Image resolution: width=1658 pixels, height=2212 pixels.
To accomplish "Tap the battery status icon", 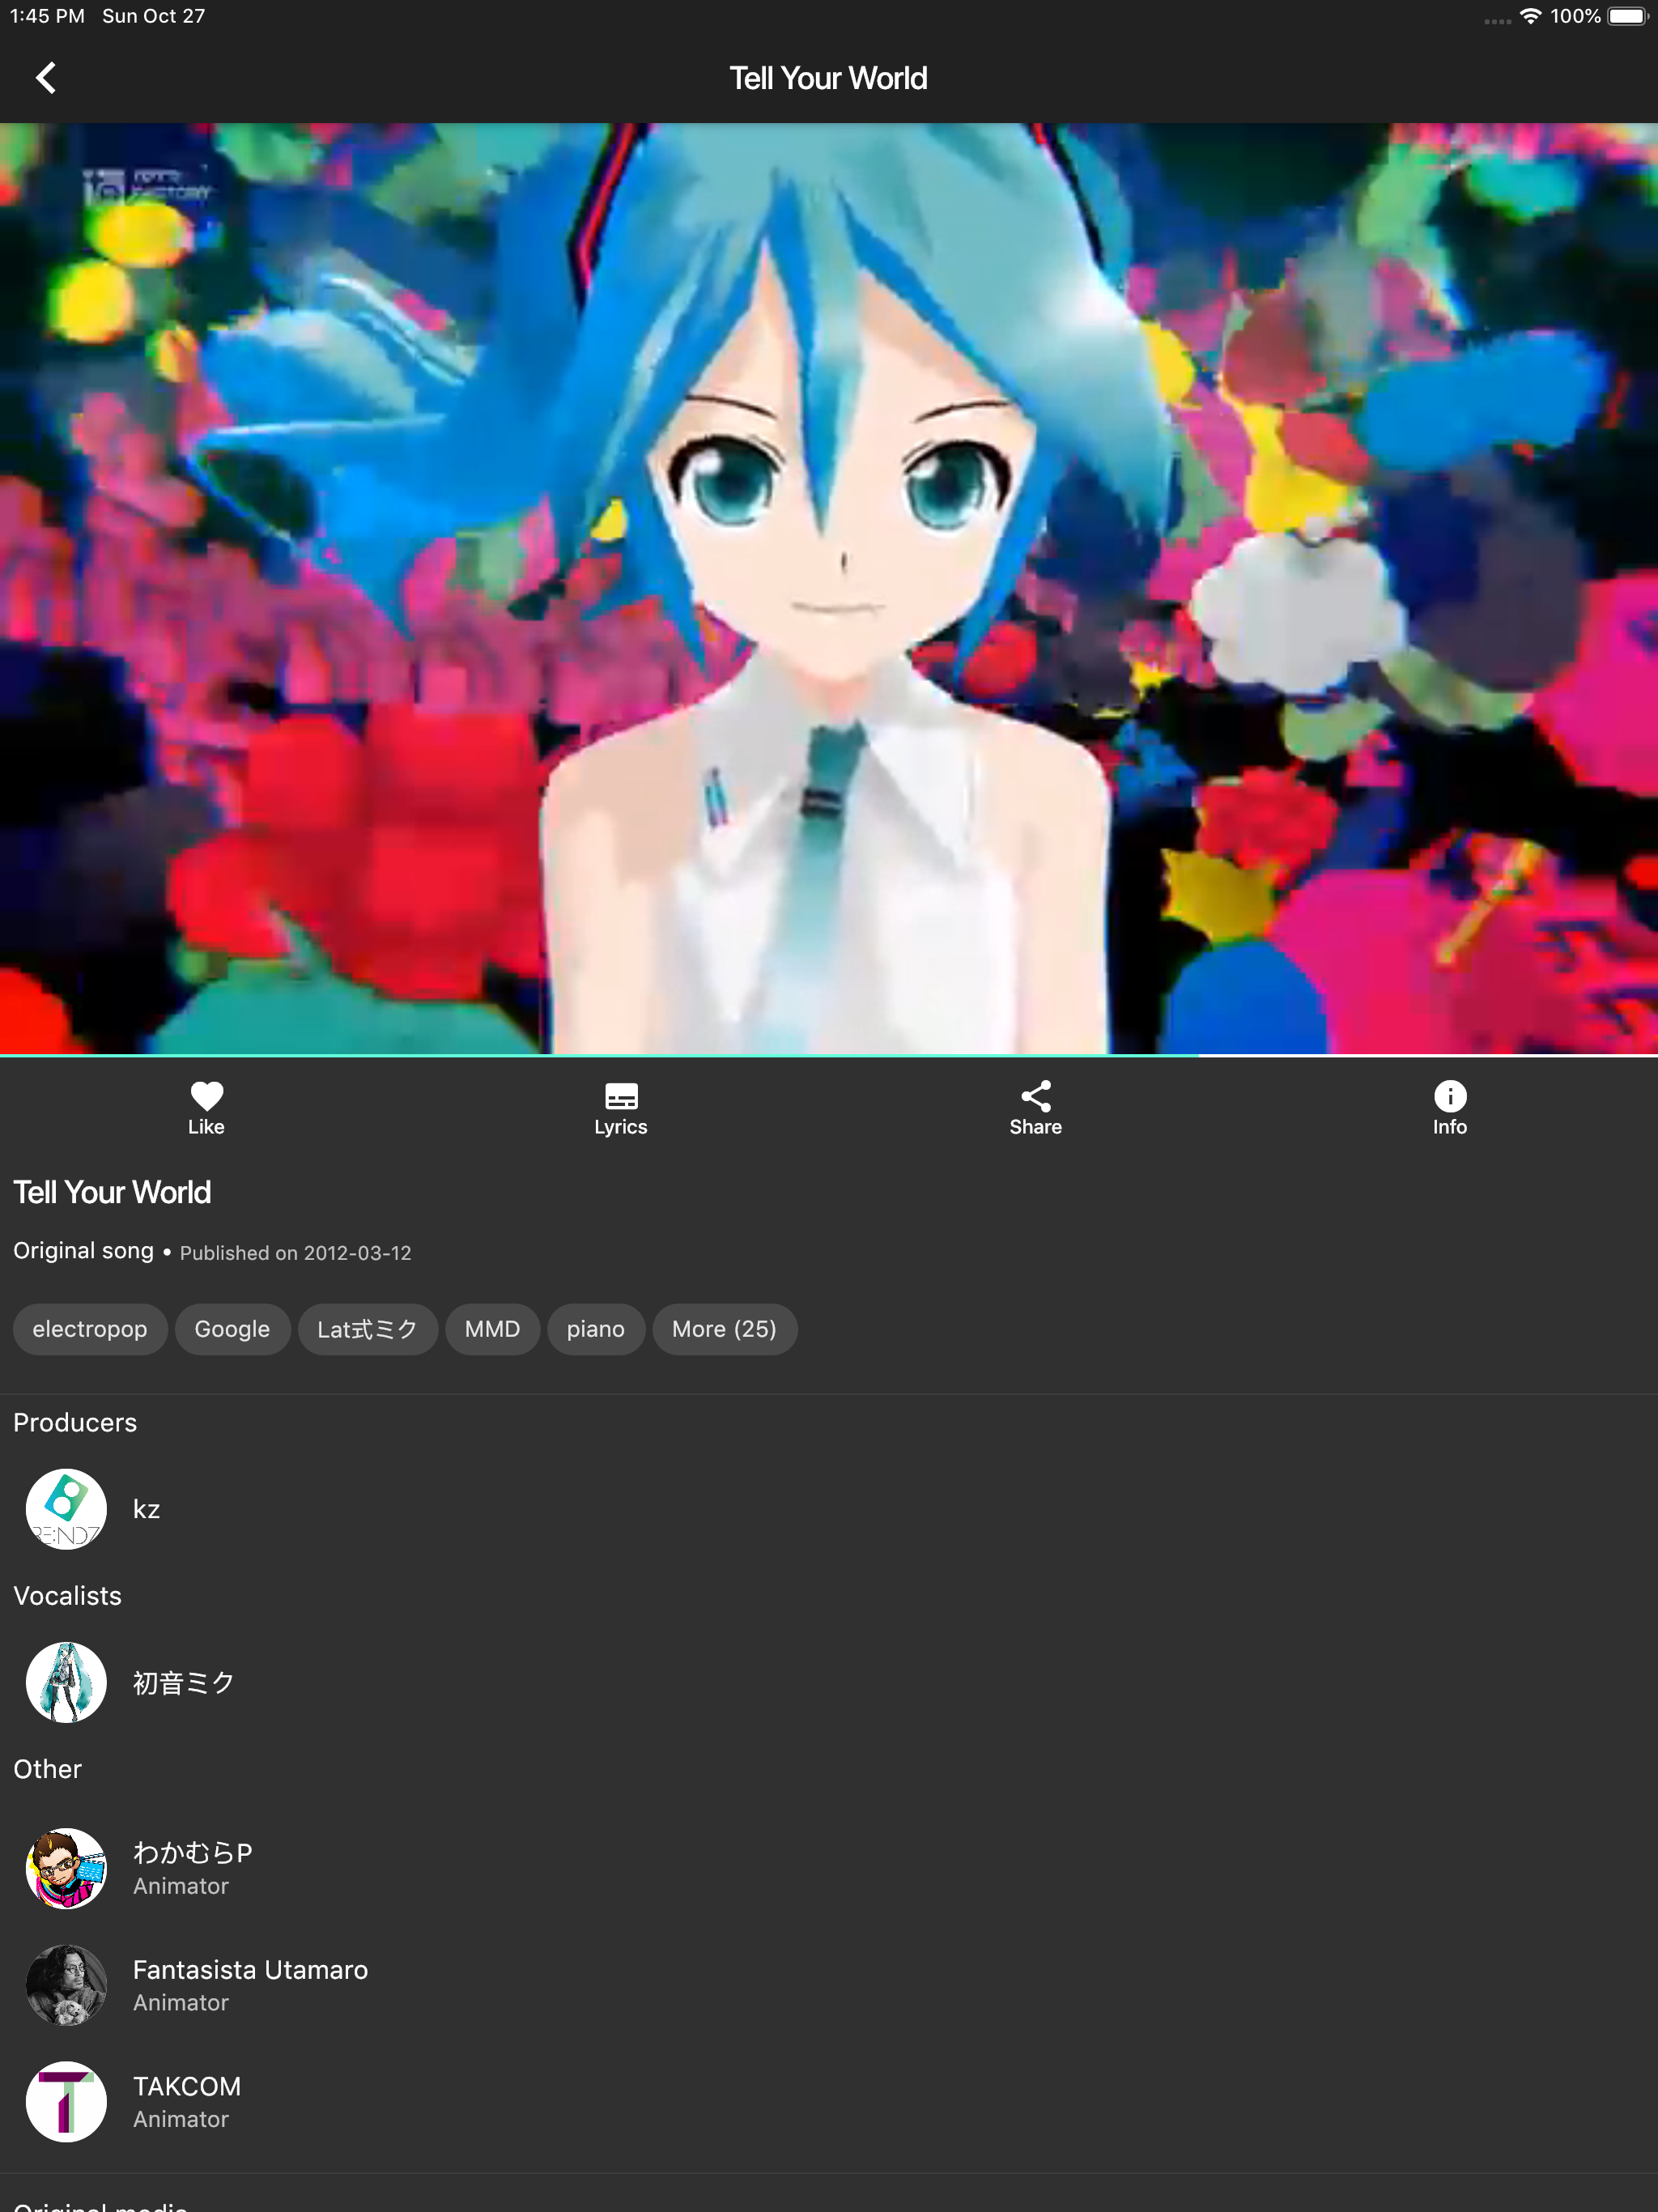I will click(x=1628, y=16).
